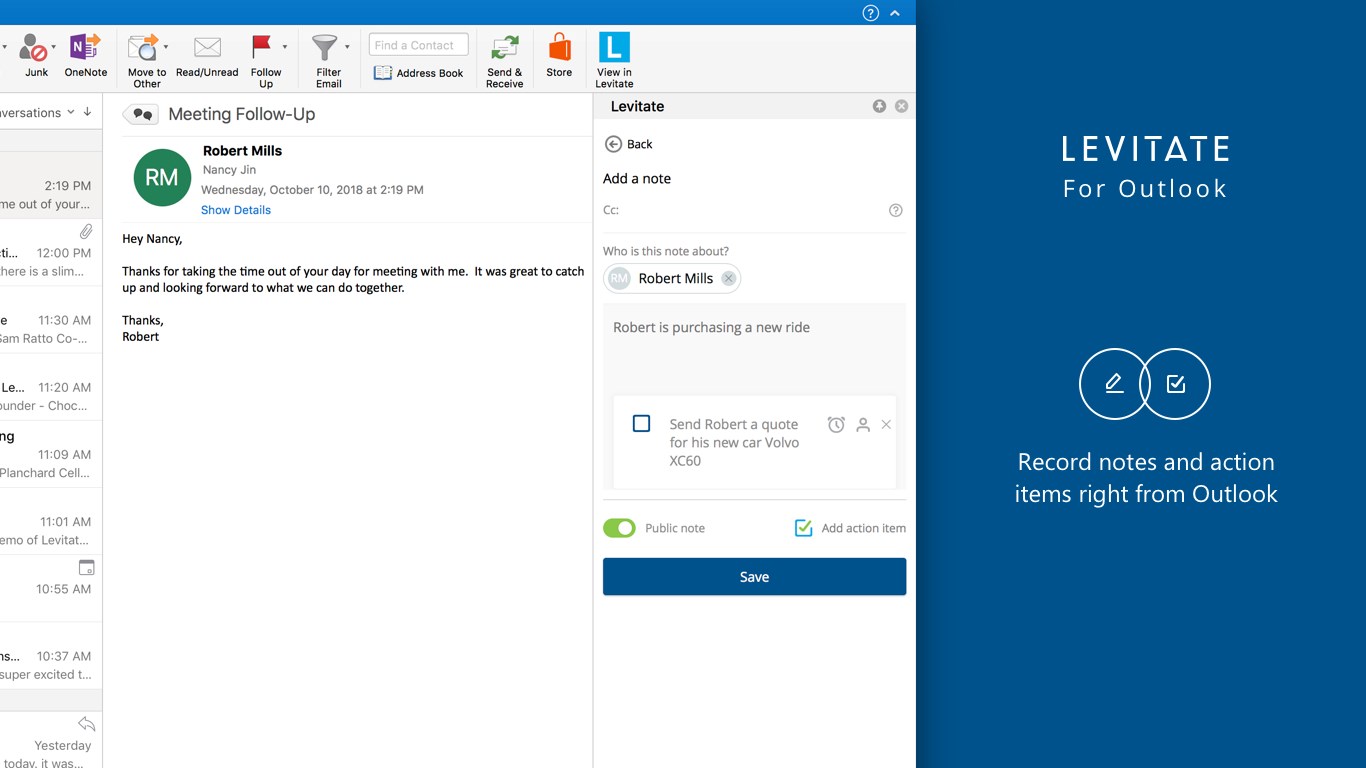Click the help icon in the title bar

871,13
